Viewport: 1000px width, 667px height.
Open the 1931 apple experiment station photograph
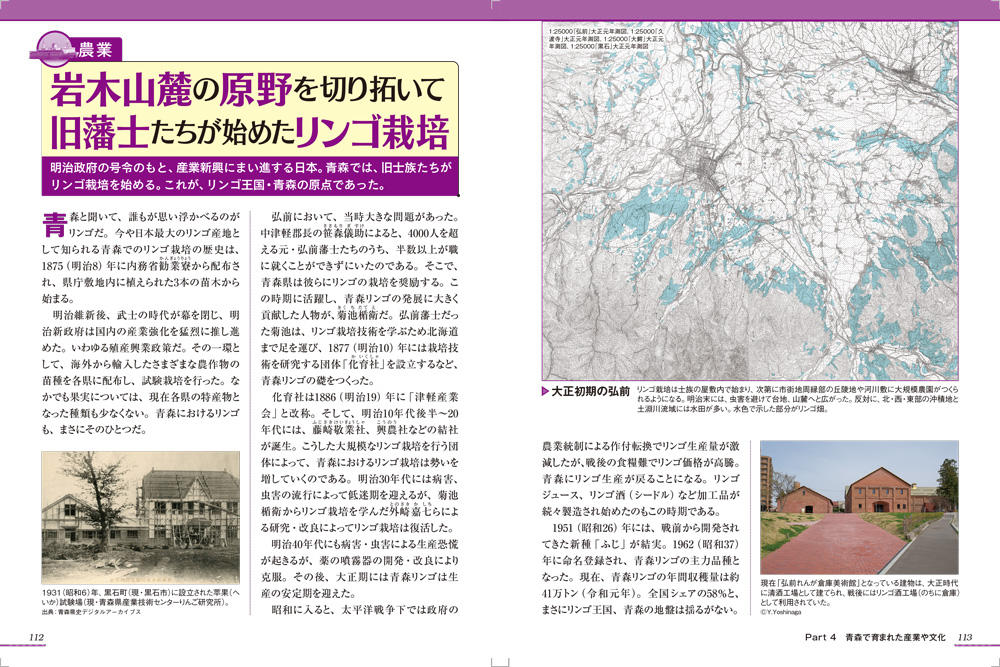click(141, 518)
